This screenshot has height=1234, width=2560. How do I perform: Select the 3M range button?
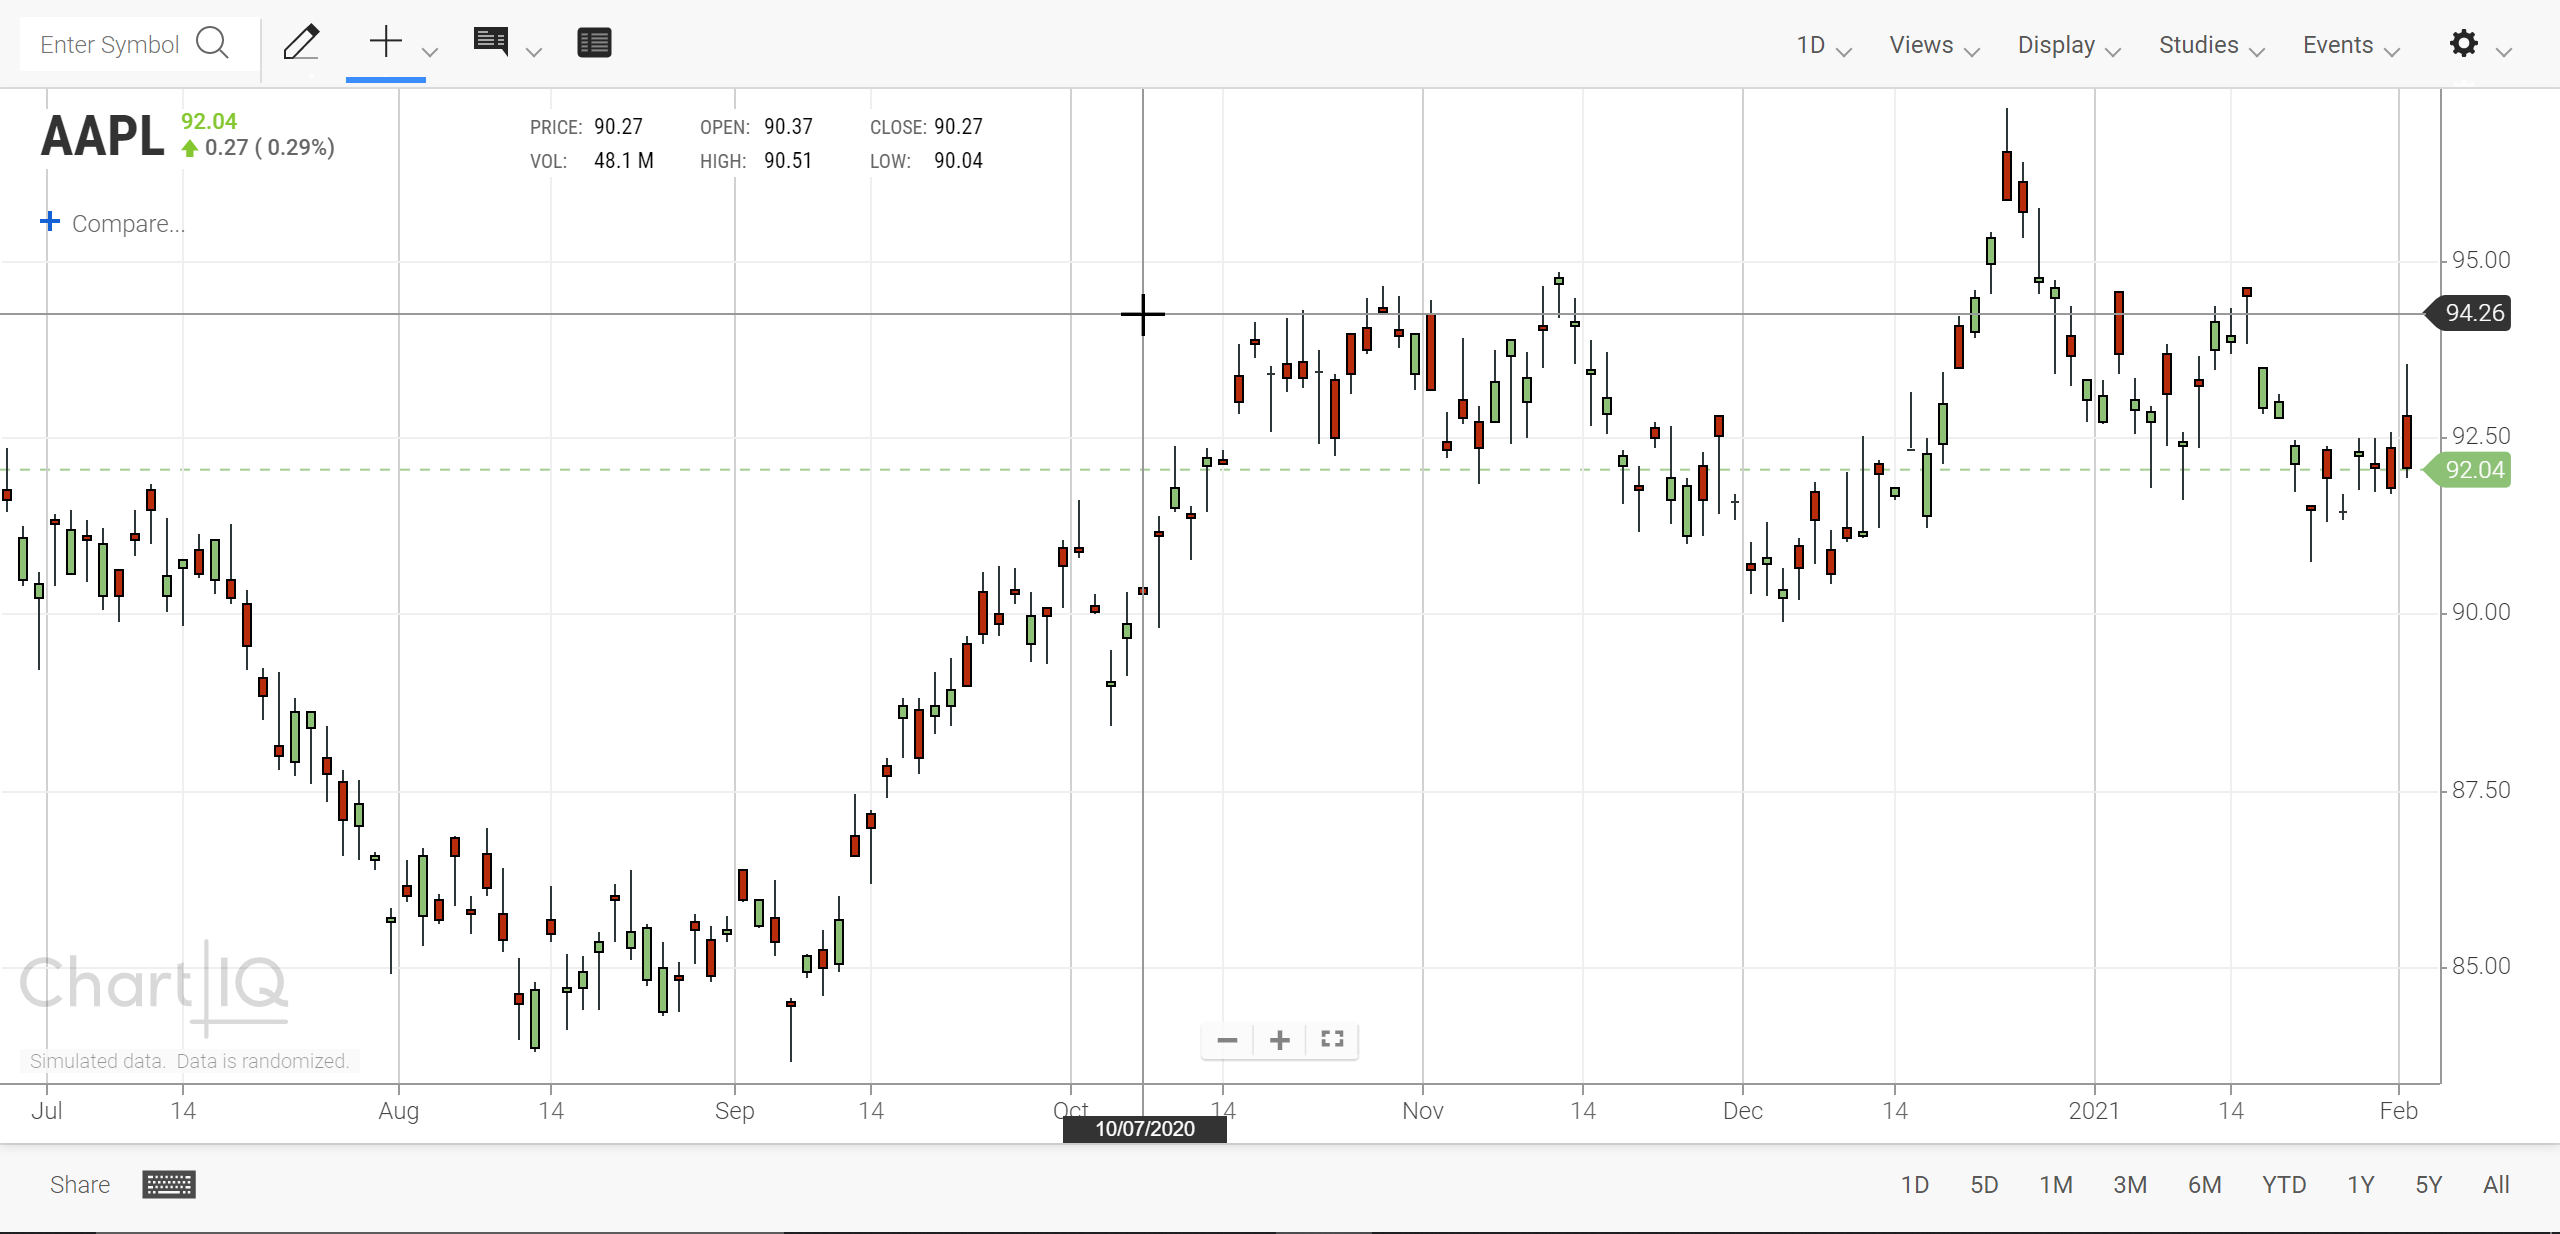coord(2130,1185)
